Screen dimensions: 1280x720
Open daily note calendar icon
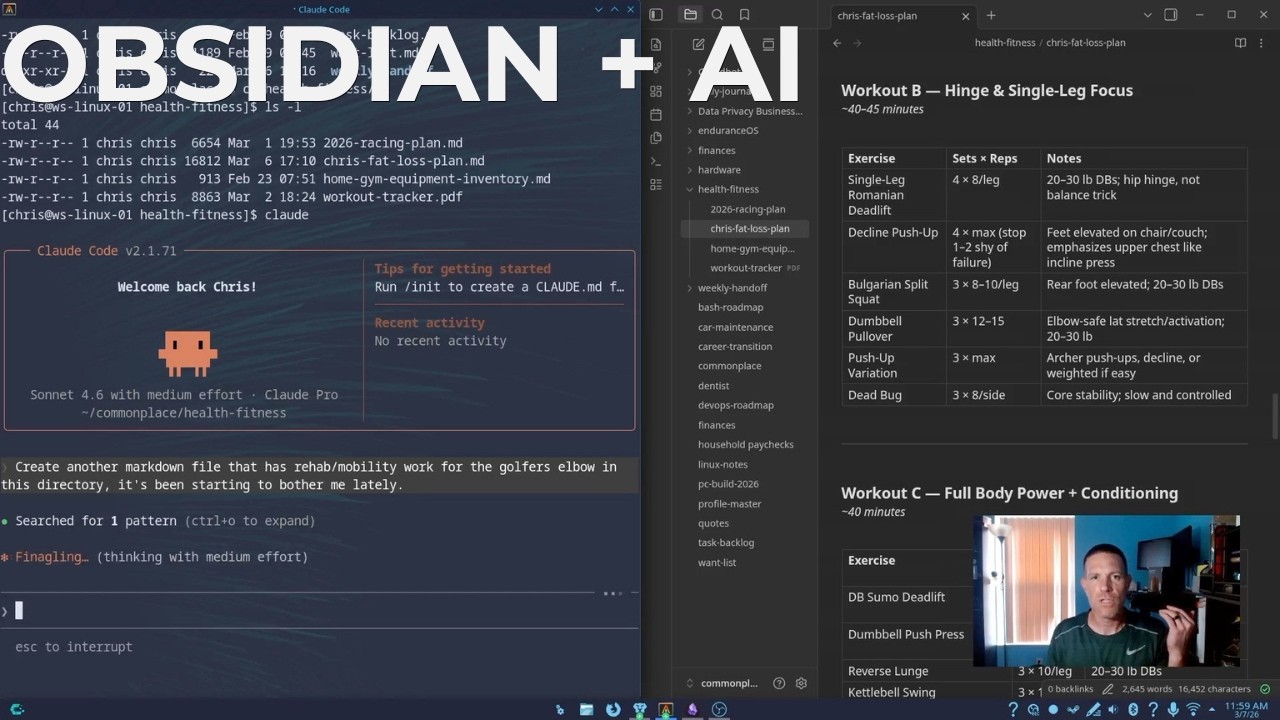point(656,115)
